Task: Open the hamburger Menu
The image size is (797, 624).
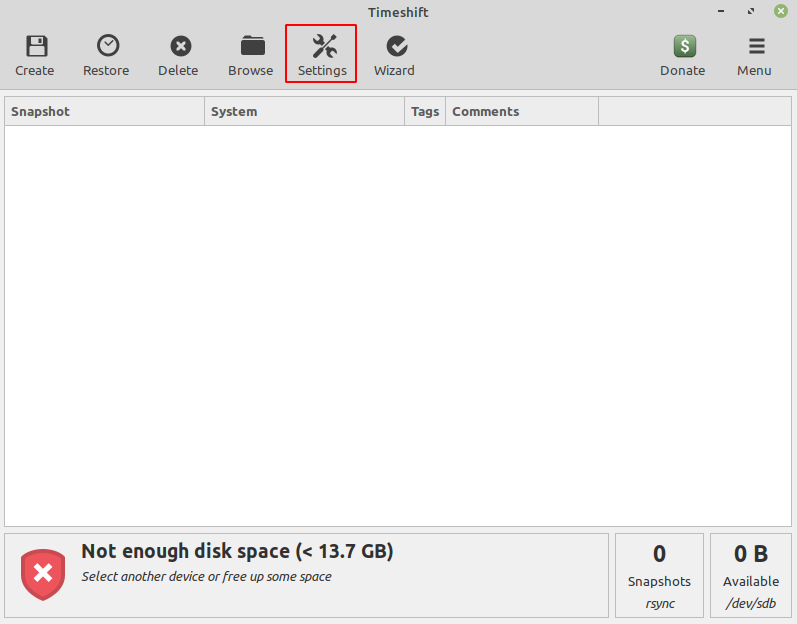Action: 755,47
